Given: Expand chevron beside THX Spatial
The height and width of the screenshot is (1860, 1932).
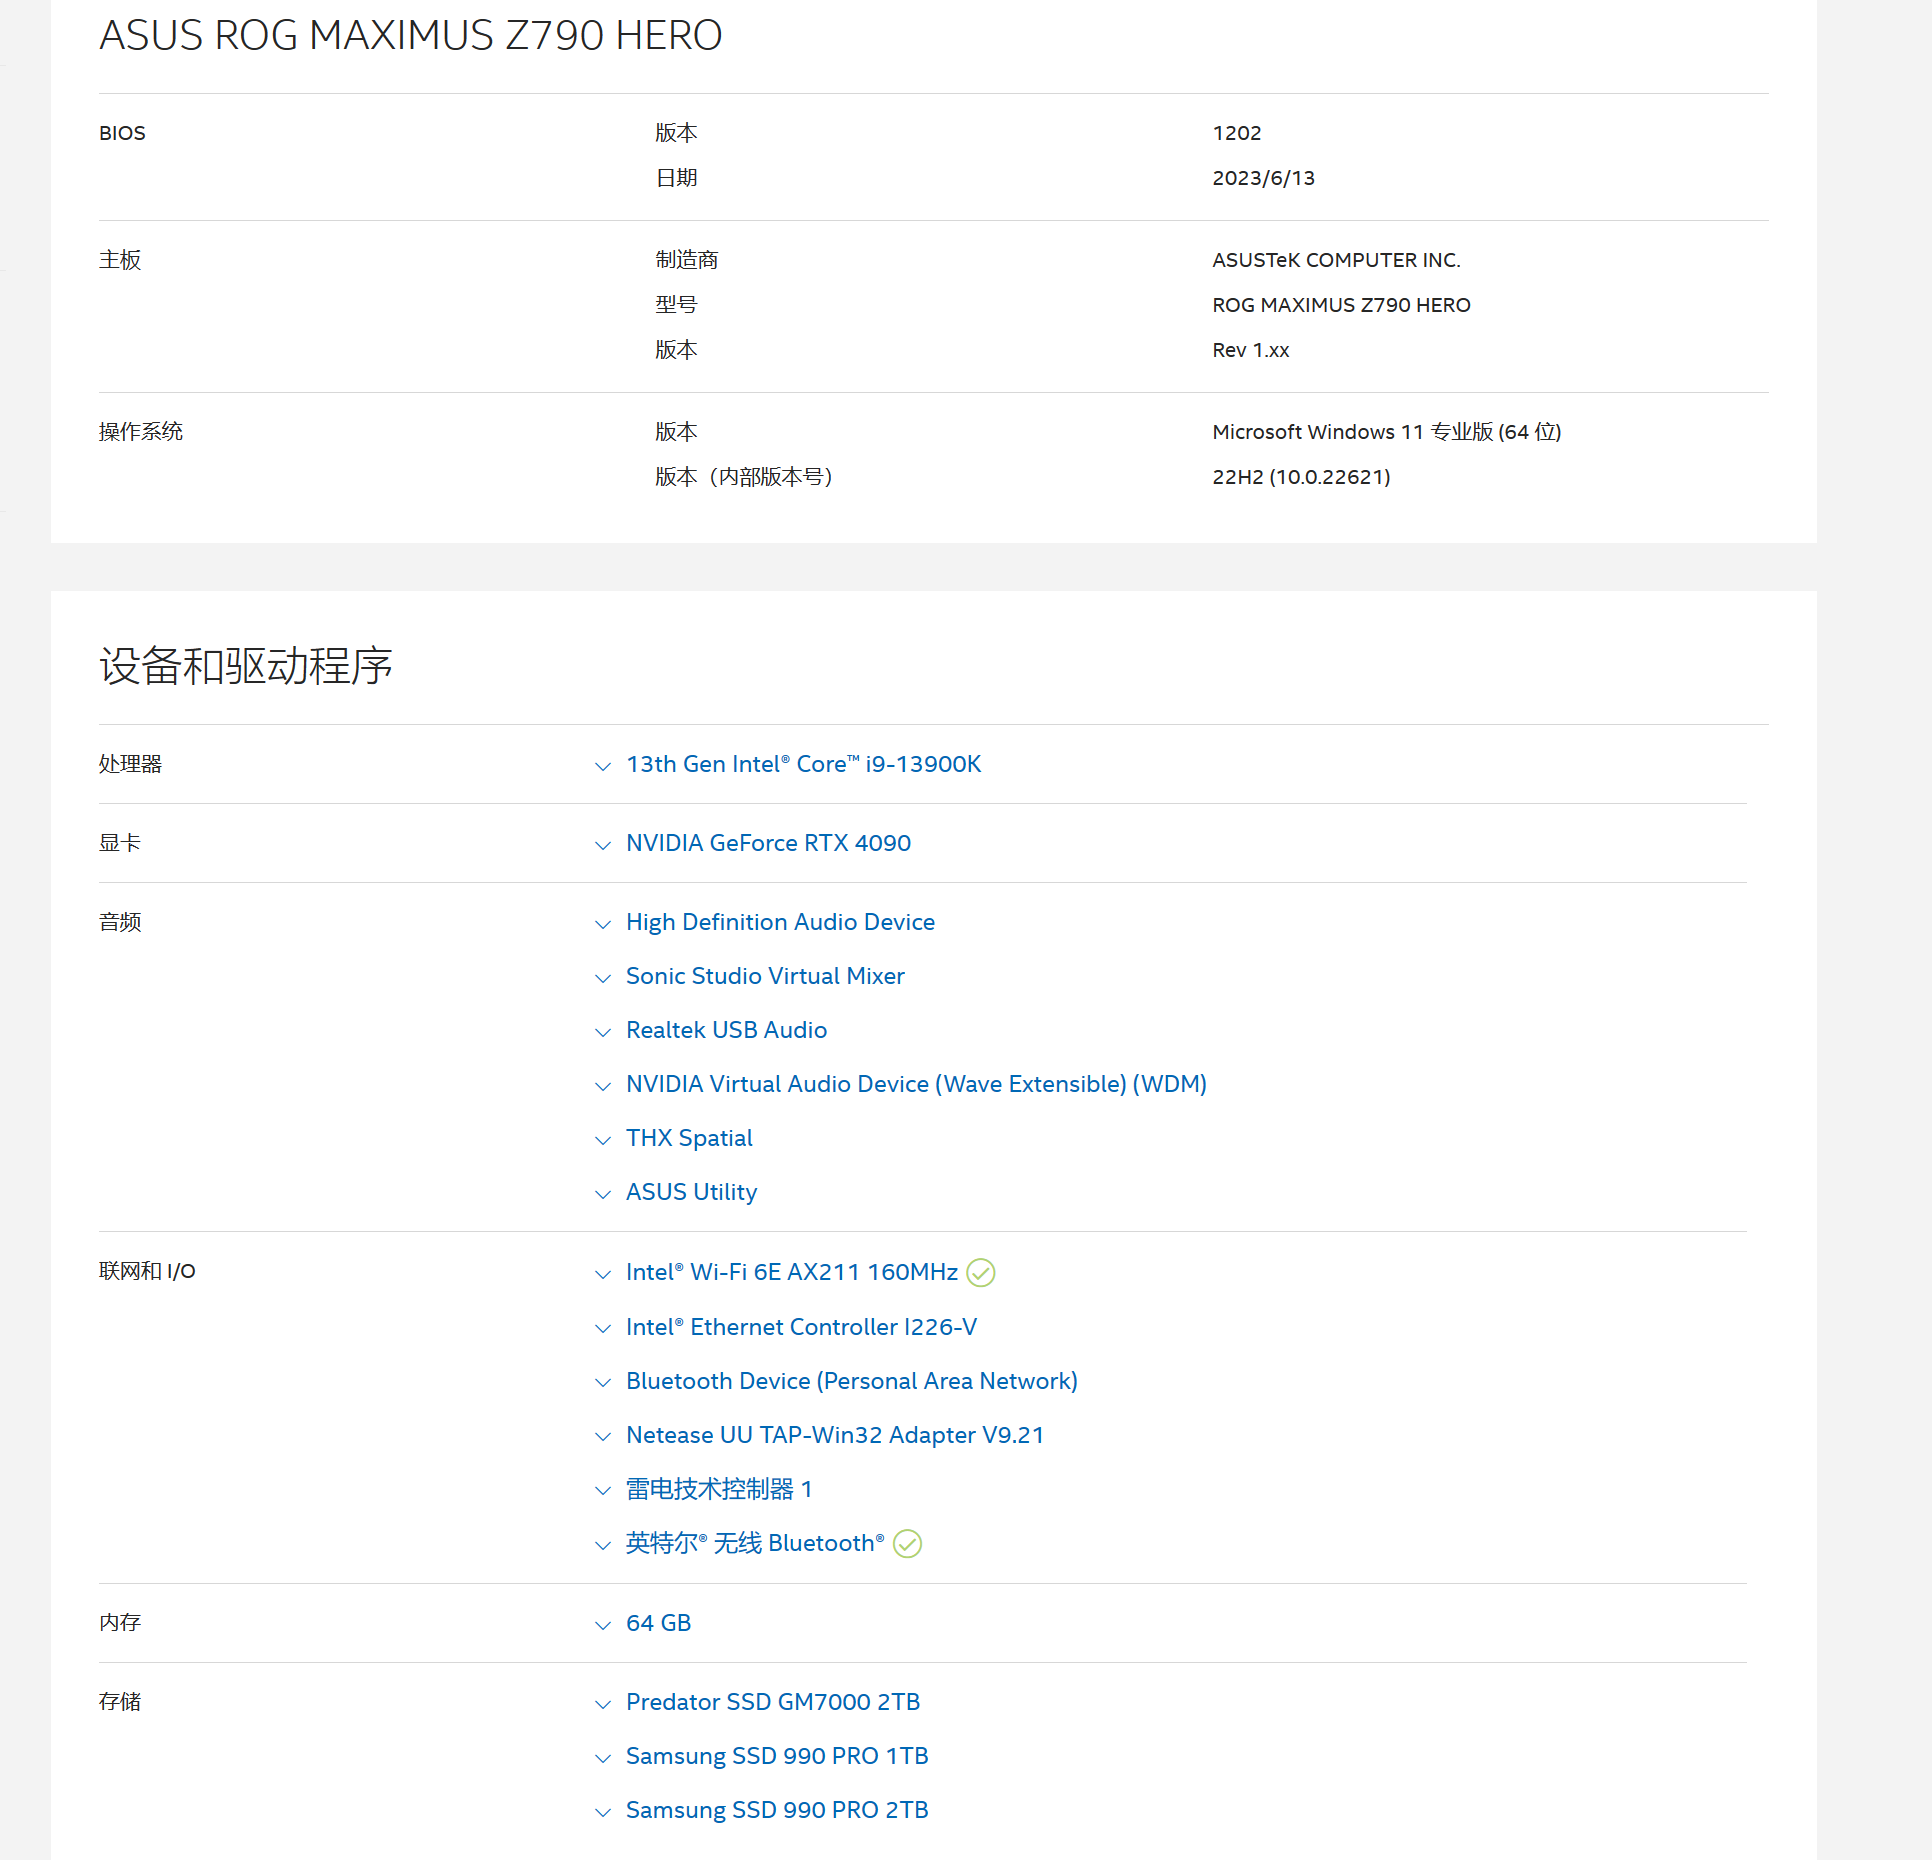Looking at the screenshot, I should 602,1141.
